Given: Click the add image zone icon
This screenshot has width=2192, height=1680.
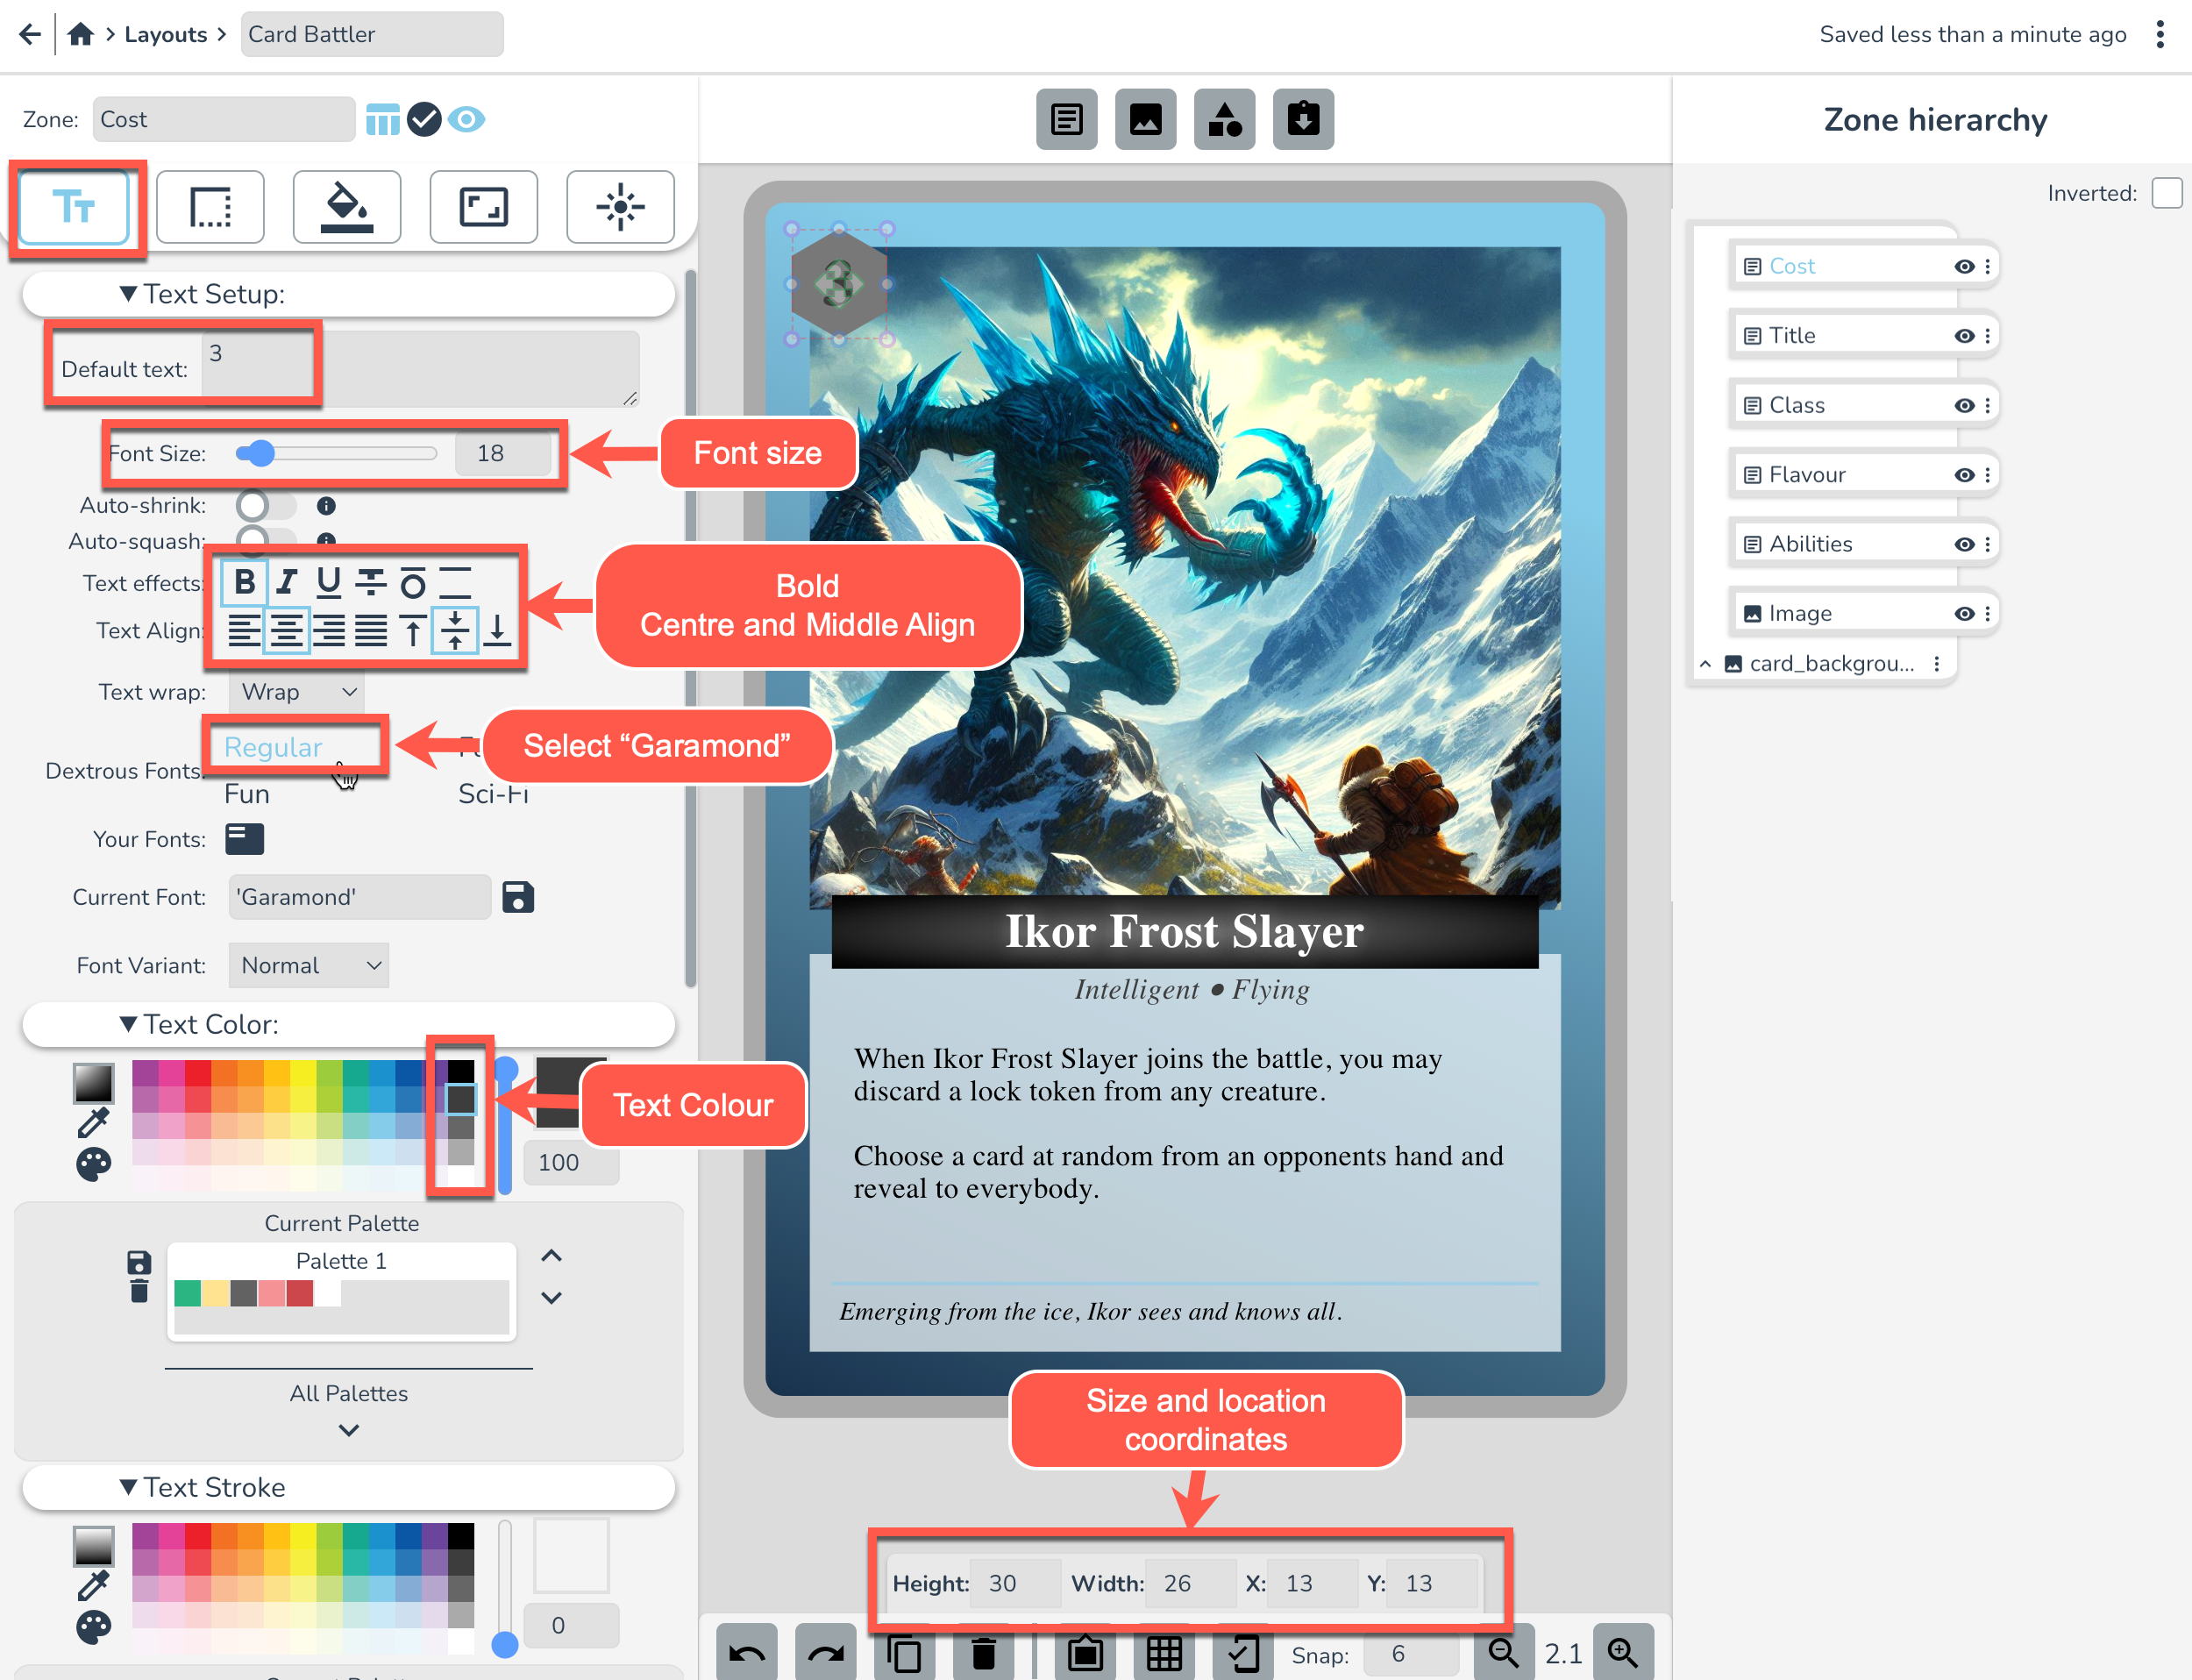Looking at the screenshot, I should coord(1145,120).
